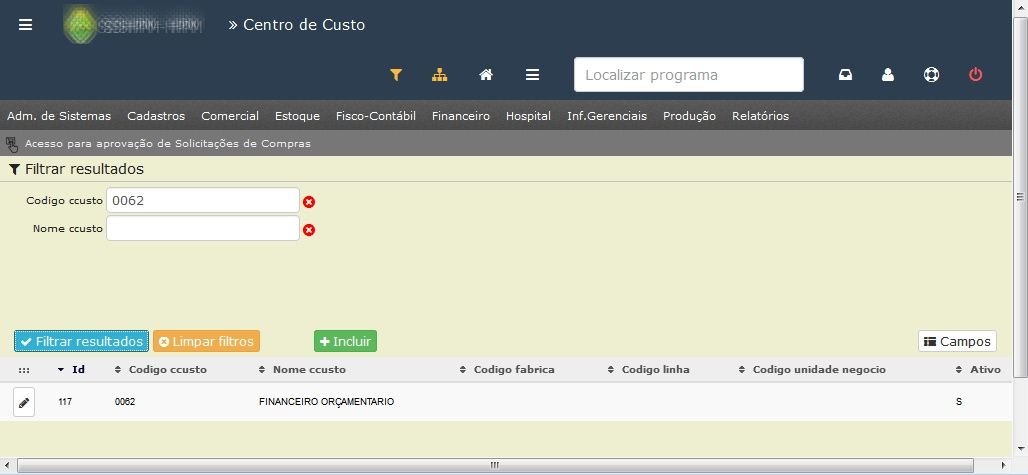
Task: Open the Comercial menu
Action: pos(230,116)
